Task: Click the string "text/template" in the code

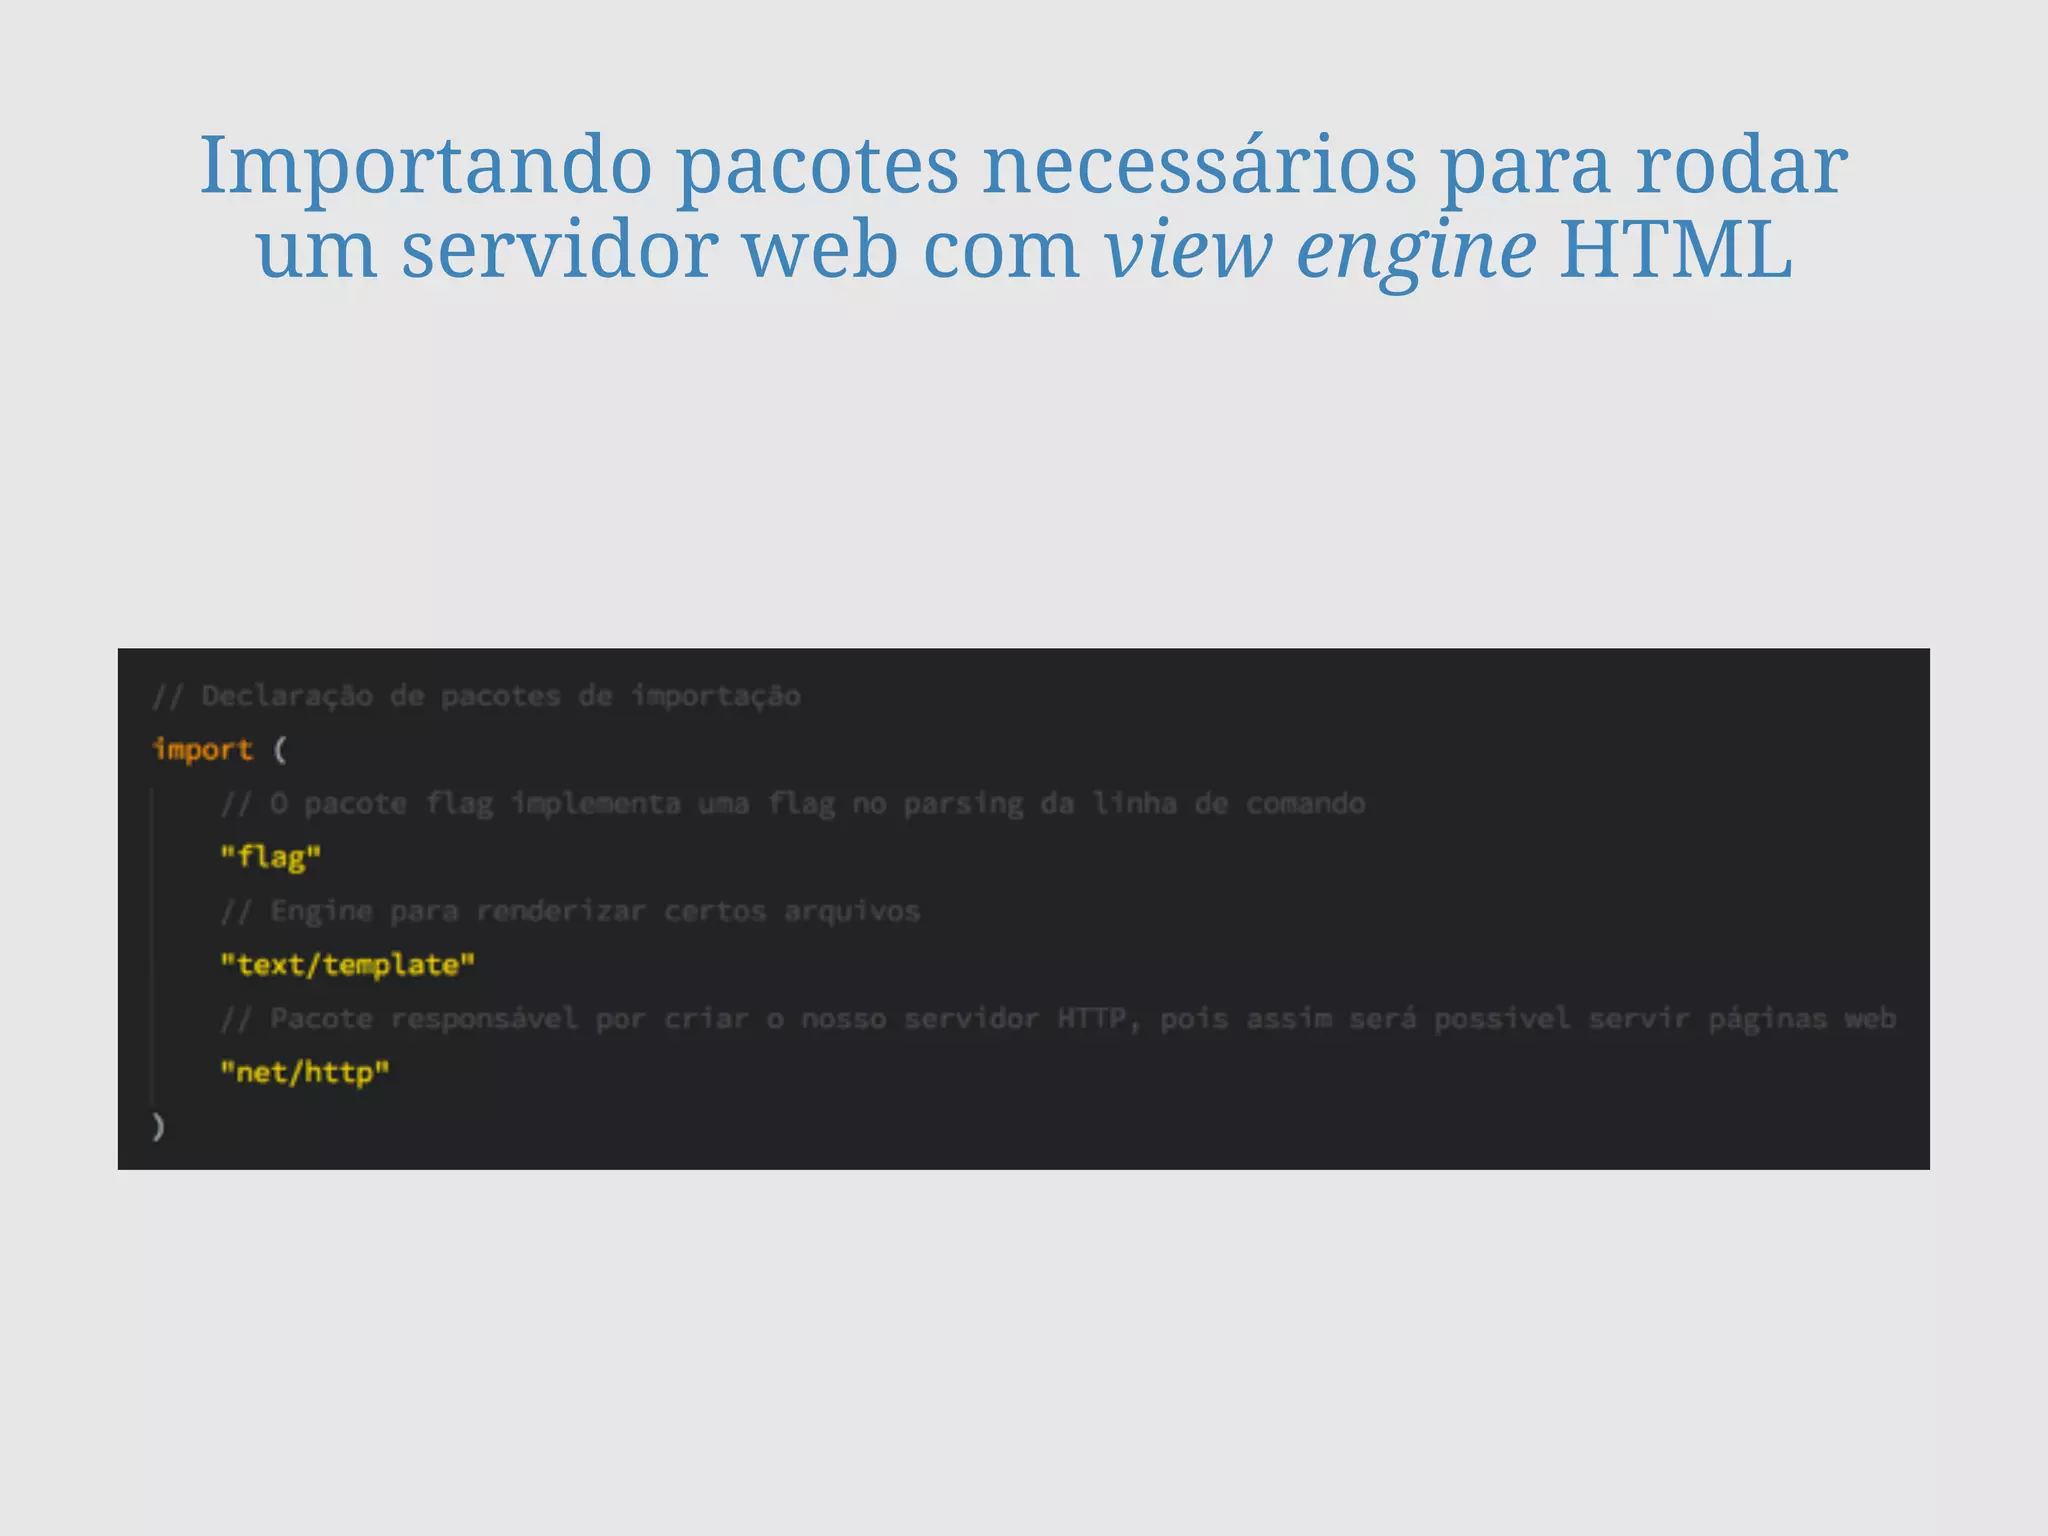Action: 348,966
